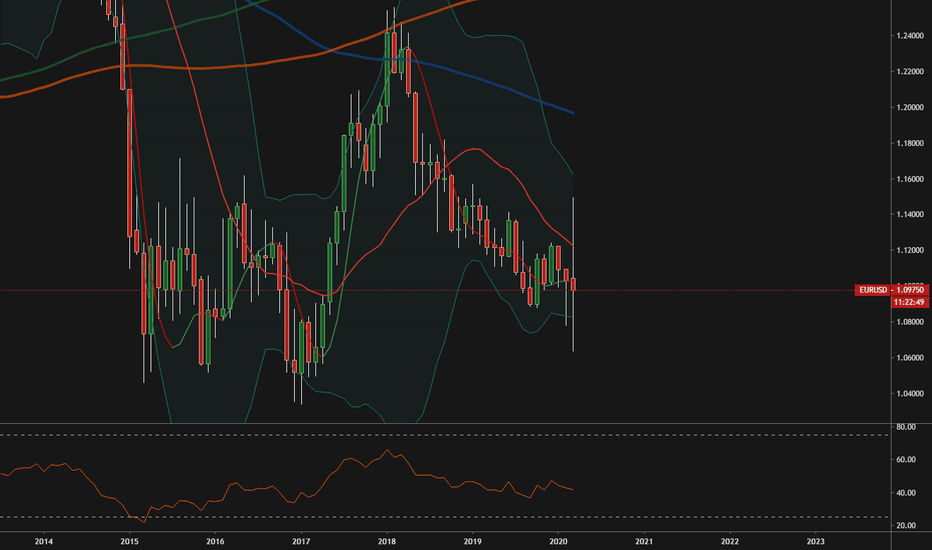Click the 1.14000 price scale label
This screenshot has height=550, width=932.
(x=910, y=214)
